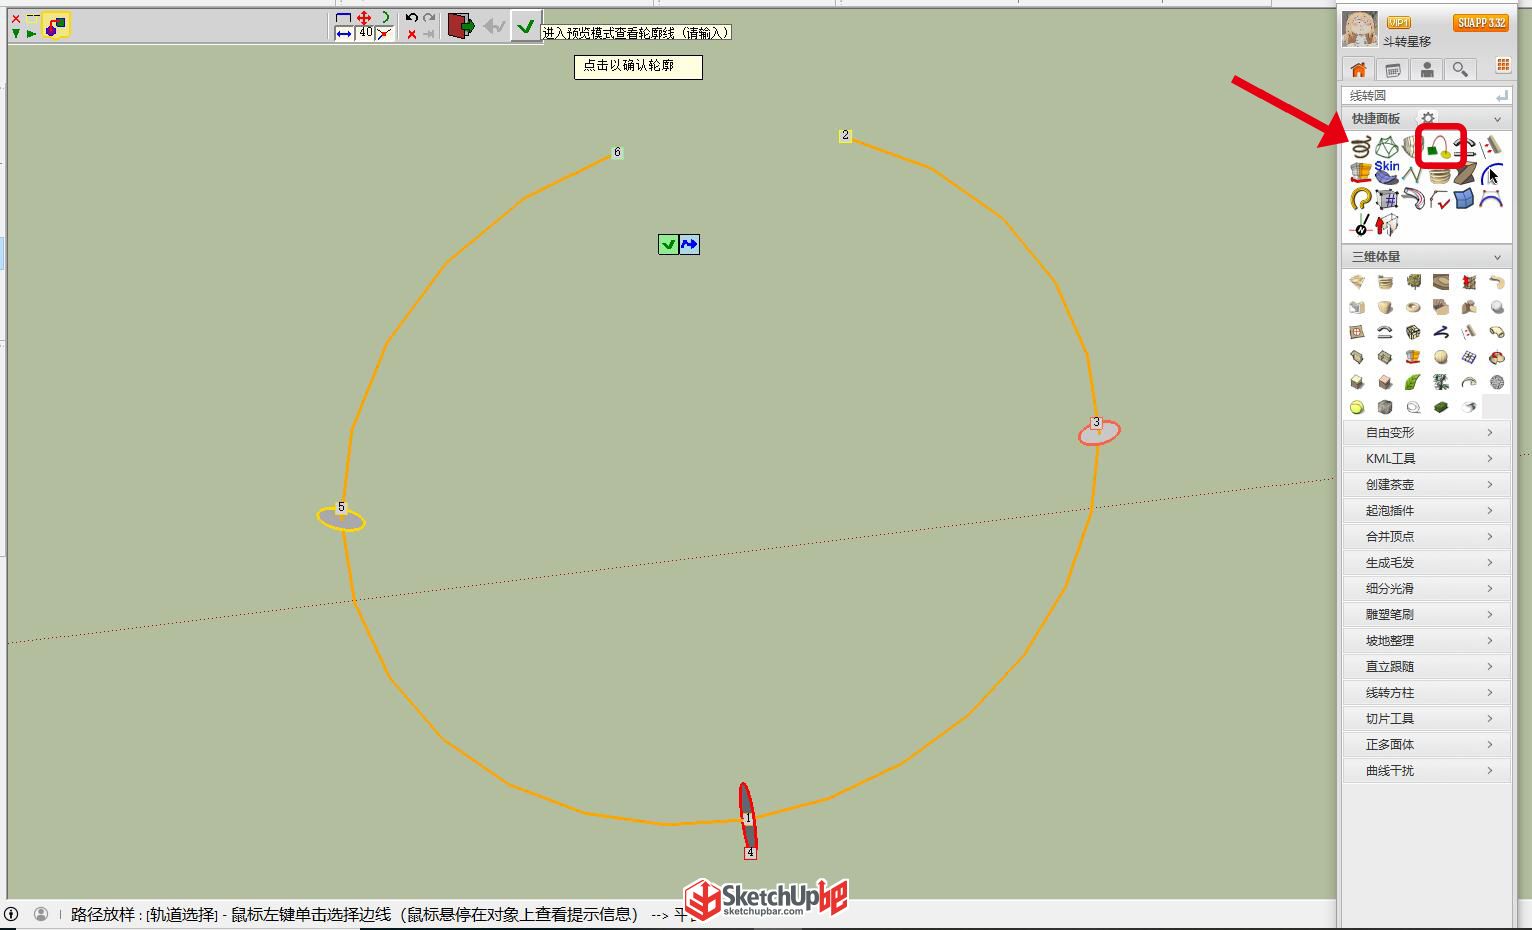
Task: Expand the 创建茶壶 section
Action: [1426, 484]
